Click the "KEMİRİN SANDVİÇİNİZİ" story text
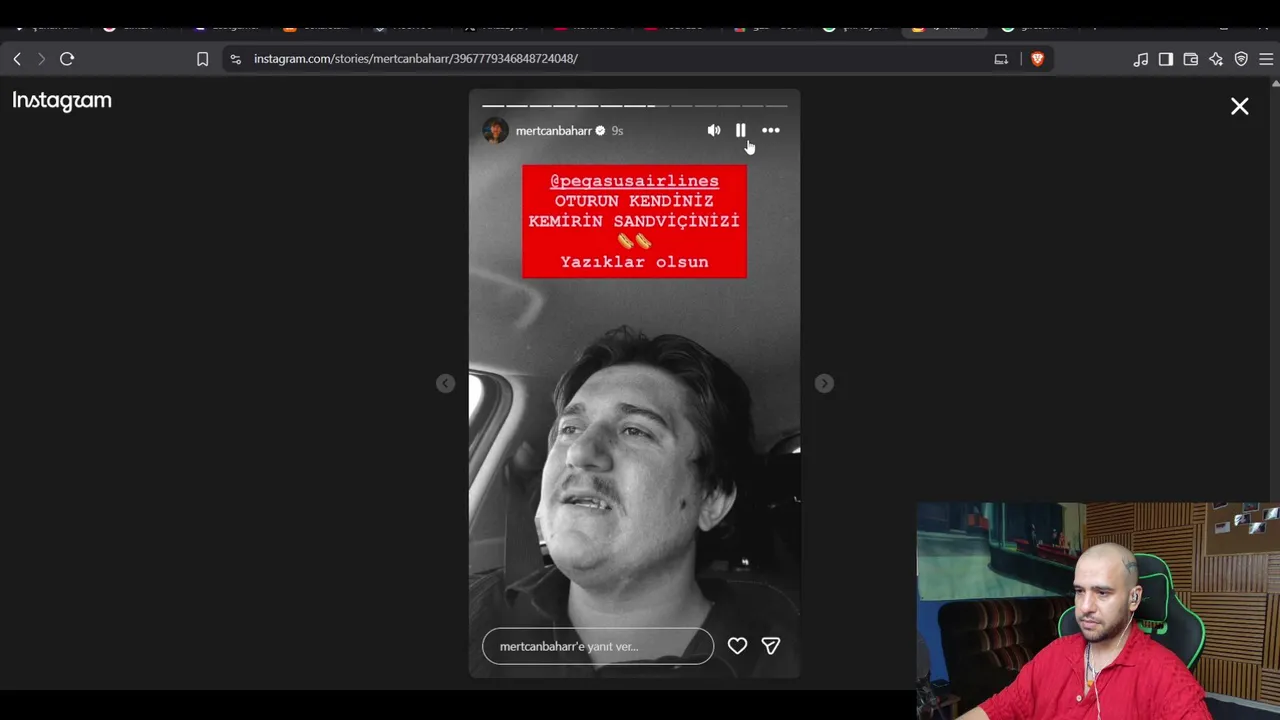 point(634,221)
